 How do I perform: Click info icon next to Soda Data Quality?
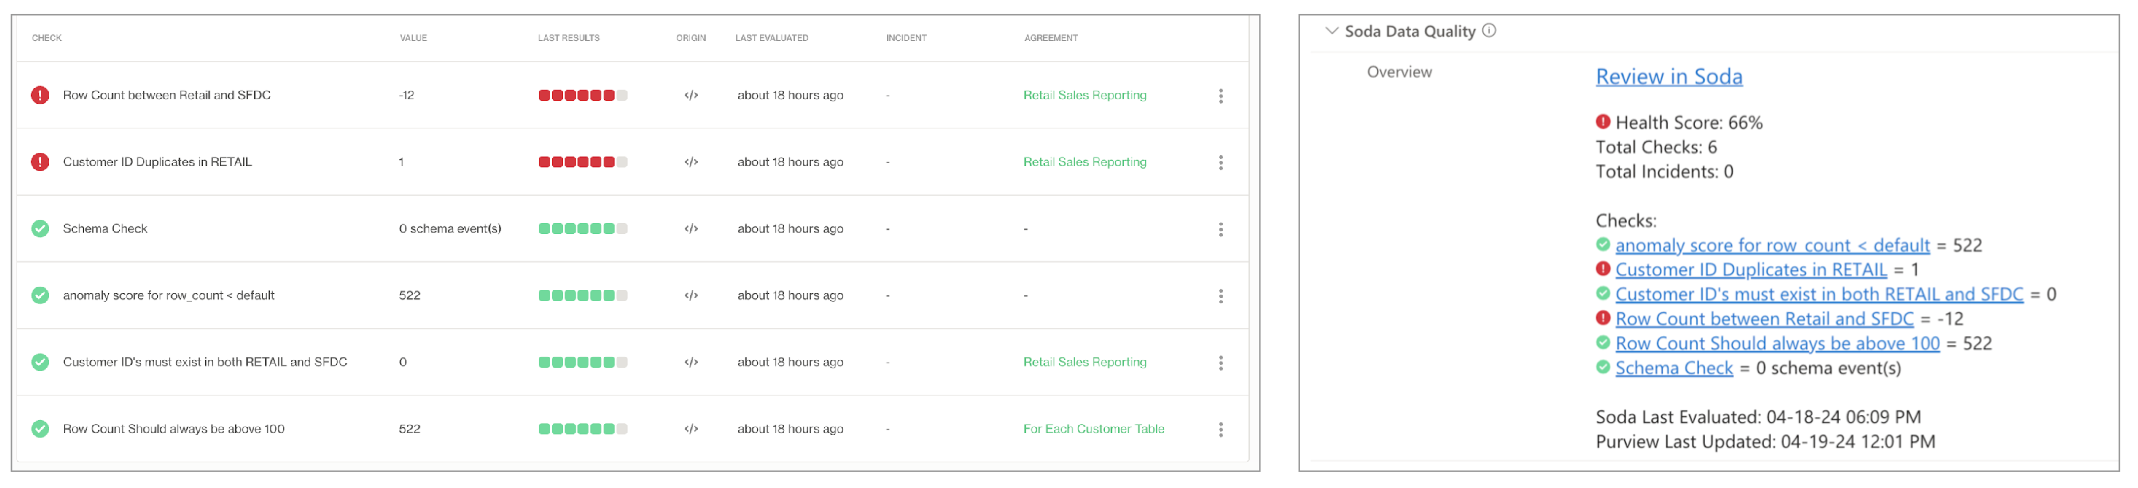pyautogui.click(x=1489, y=31)
